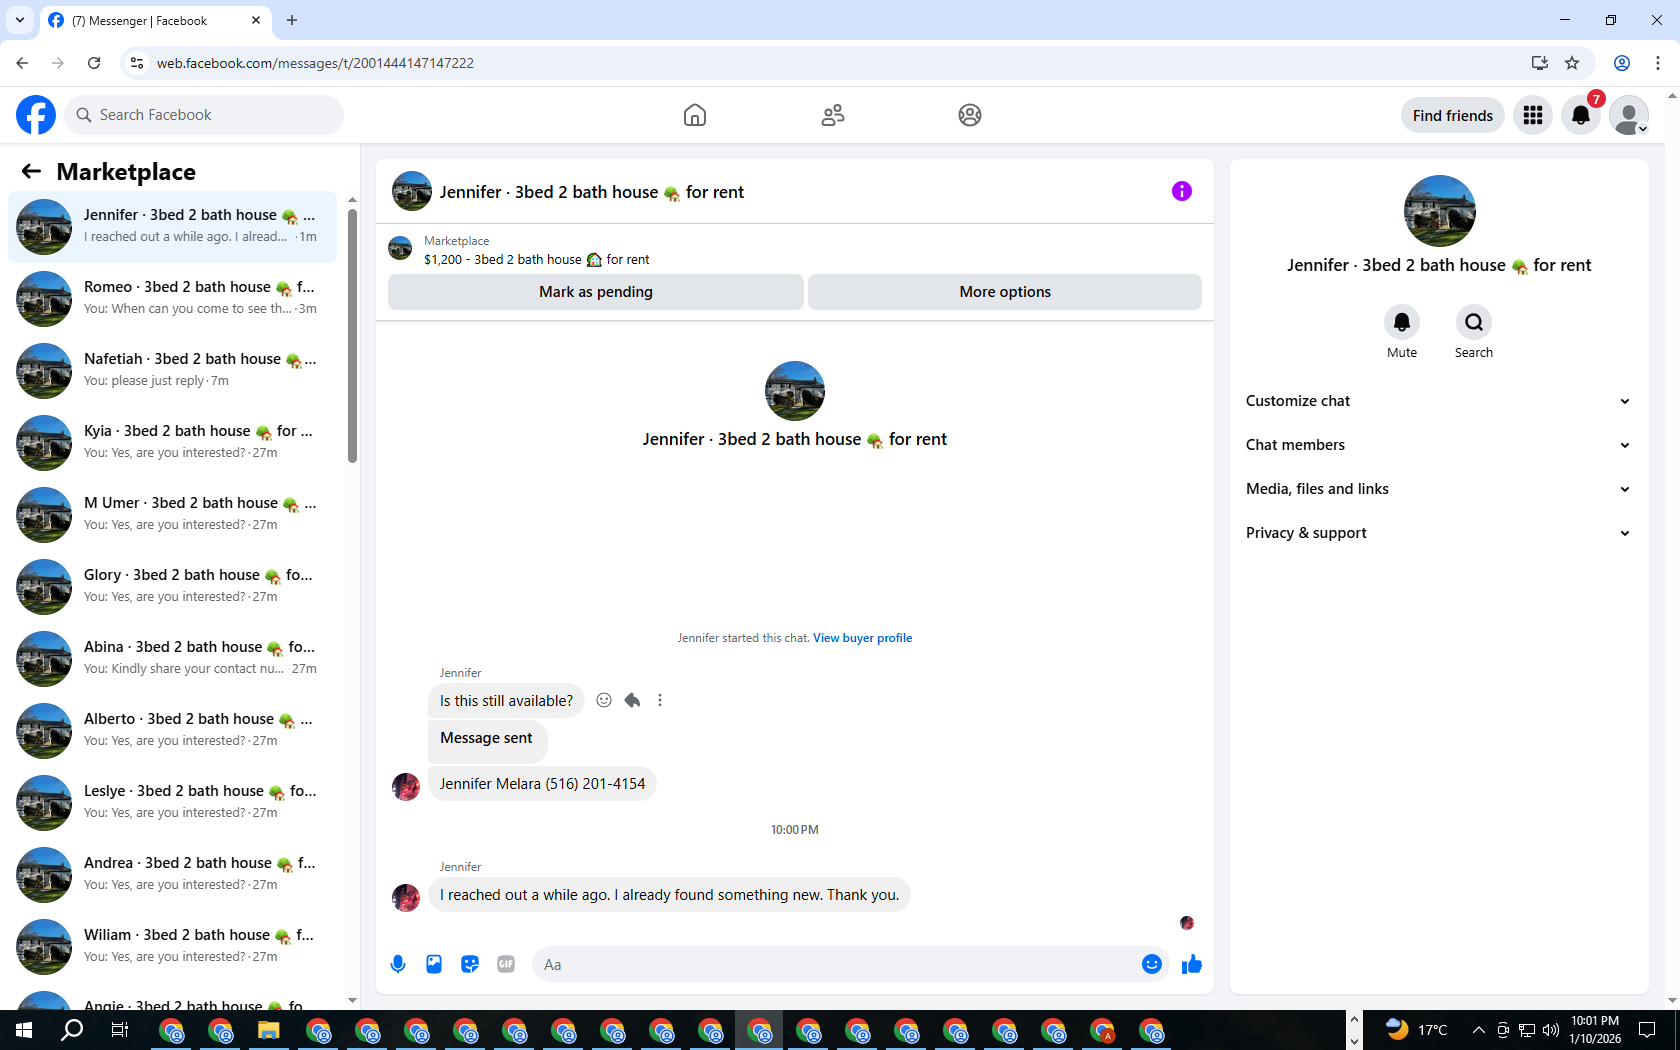1680x1050 pixels.
Task: Show hidden system tray icons
Action: (x=1478, y=1030)
